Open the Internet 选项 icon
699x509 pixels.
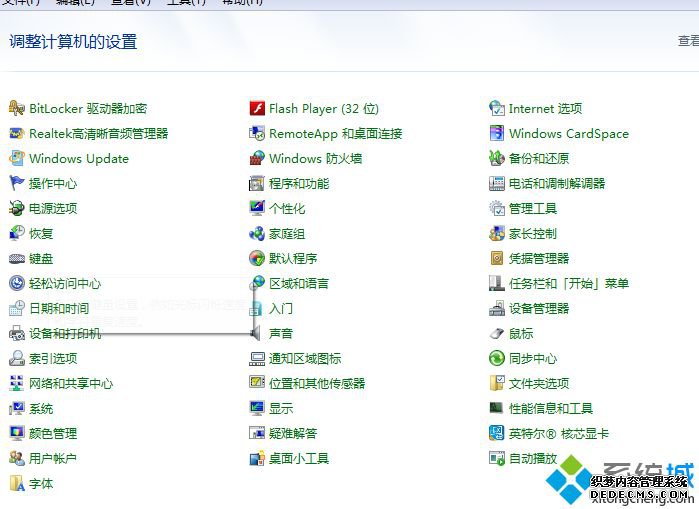[x=497, y=108]
